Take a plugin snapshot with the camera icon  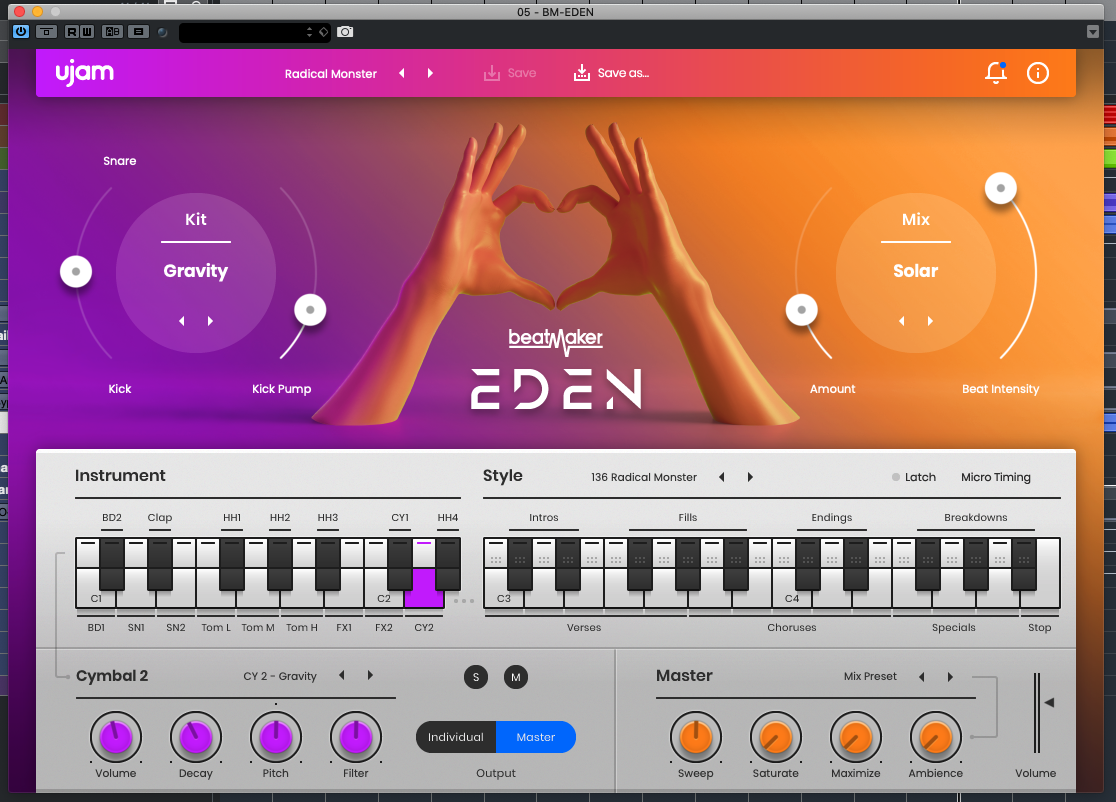[345, 32]
